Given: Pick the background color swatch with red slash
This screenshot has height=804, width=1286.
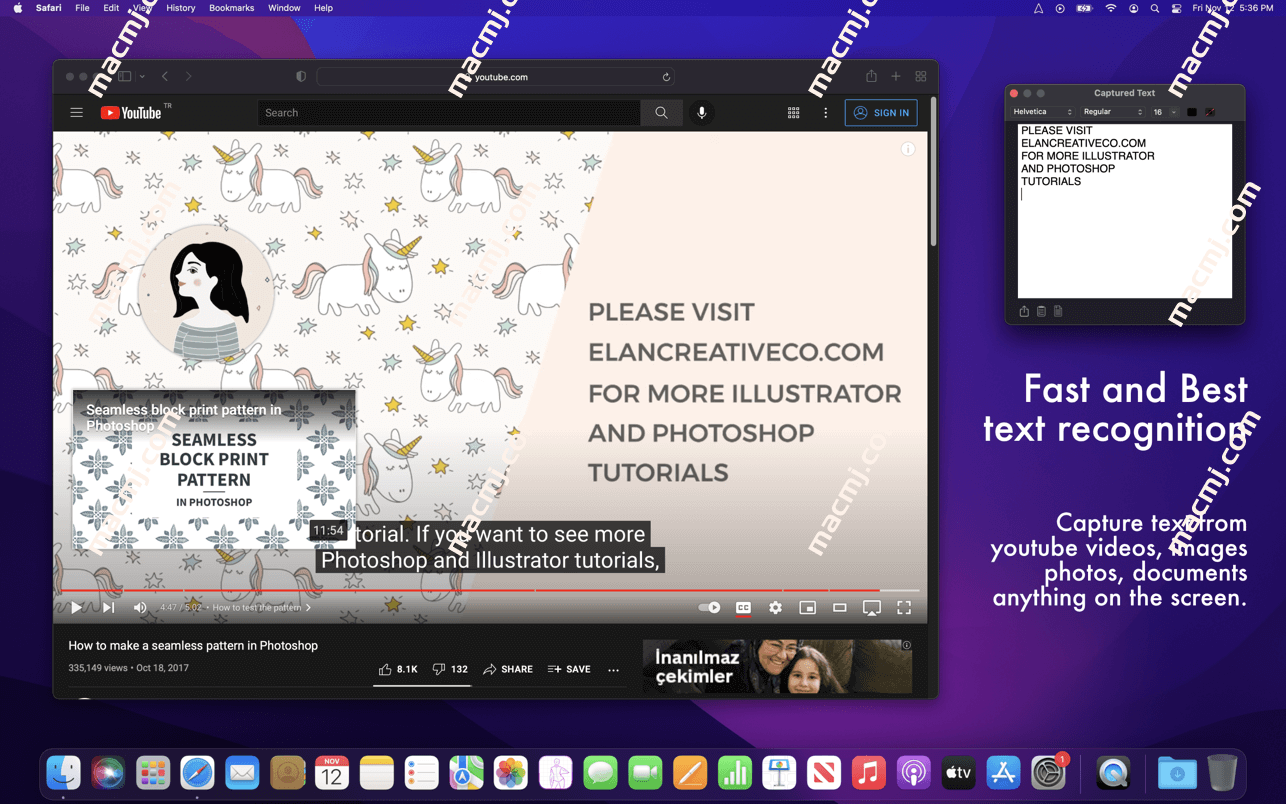Looking at the screenshot, I should (x=1210, y=112).
